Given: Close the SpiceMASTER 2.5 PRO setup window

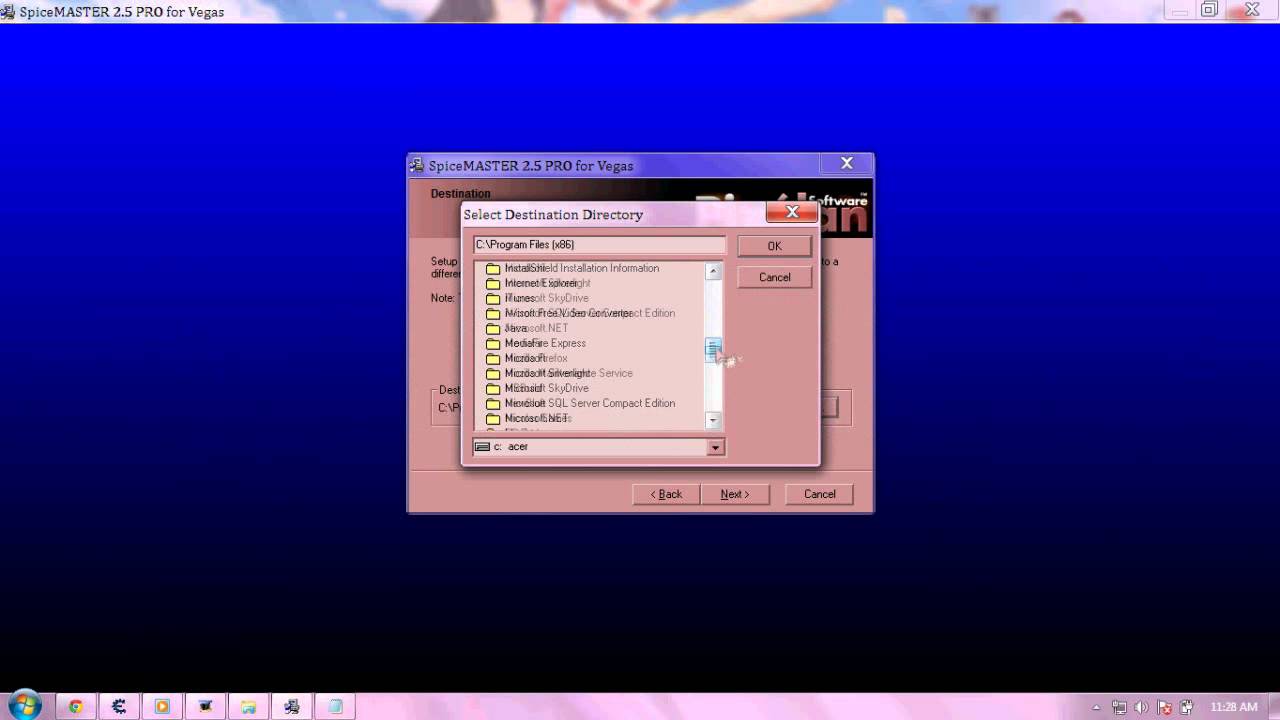Looking at the screenshot, I should click(x=846, y=163).
